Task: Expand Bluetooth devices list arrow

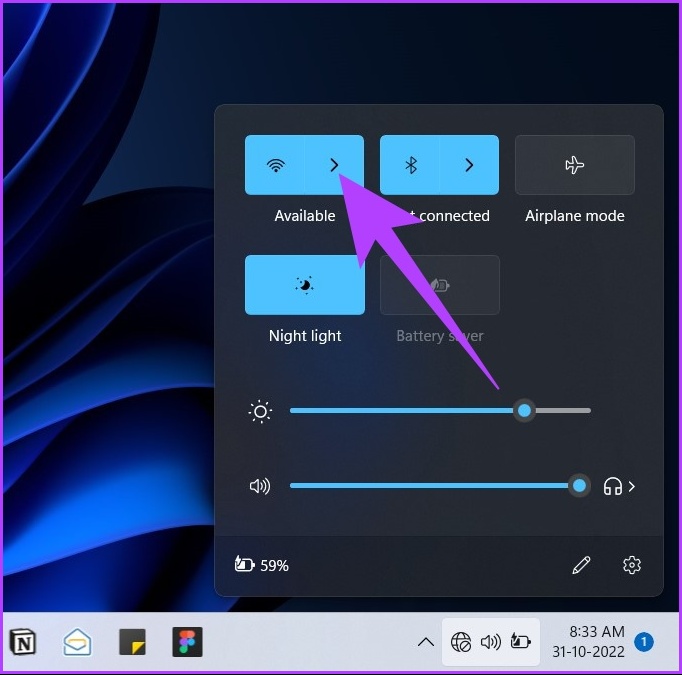Action: point(469,165)
